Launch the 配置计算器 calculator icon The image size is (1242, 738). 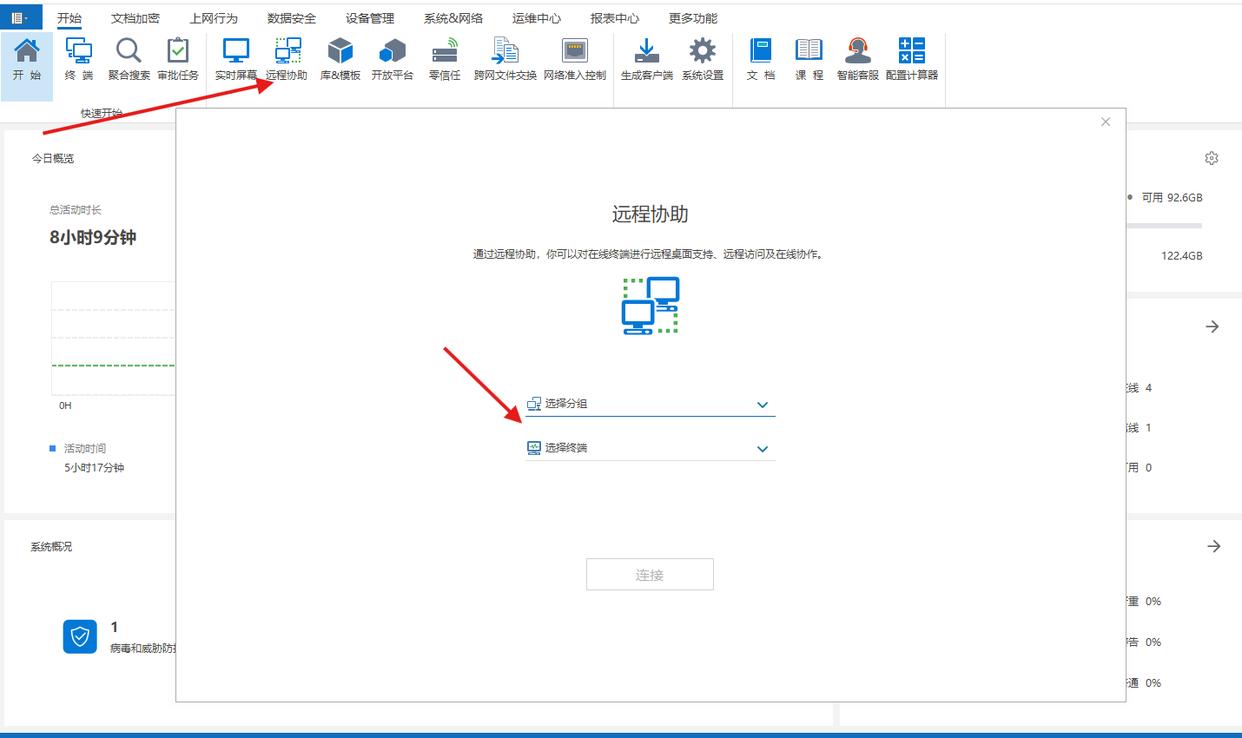[912, 59]
